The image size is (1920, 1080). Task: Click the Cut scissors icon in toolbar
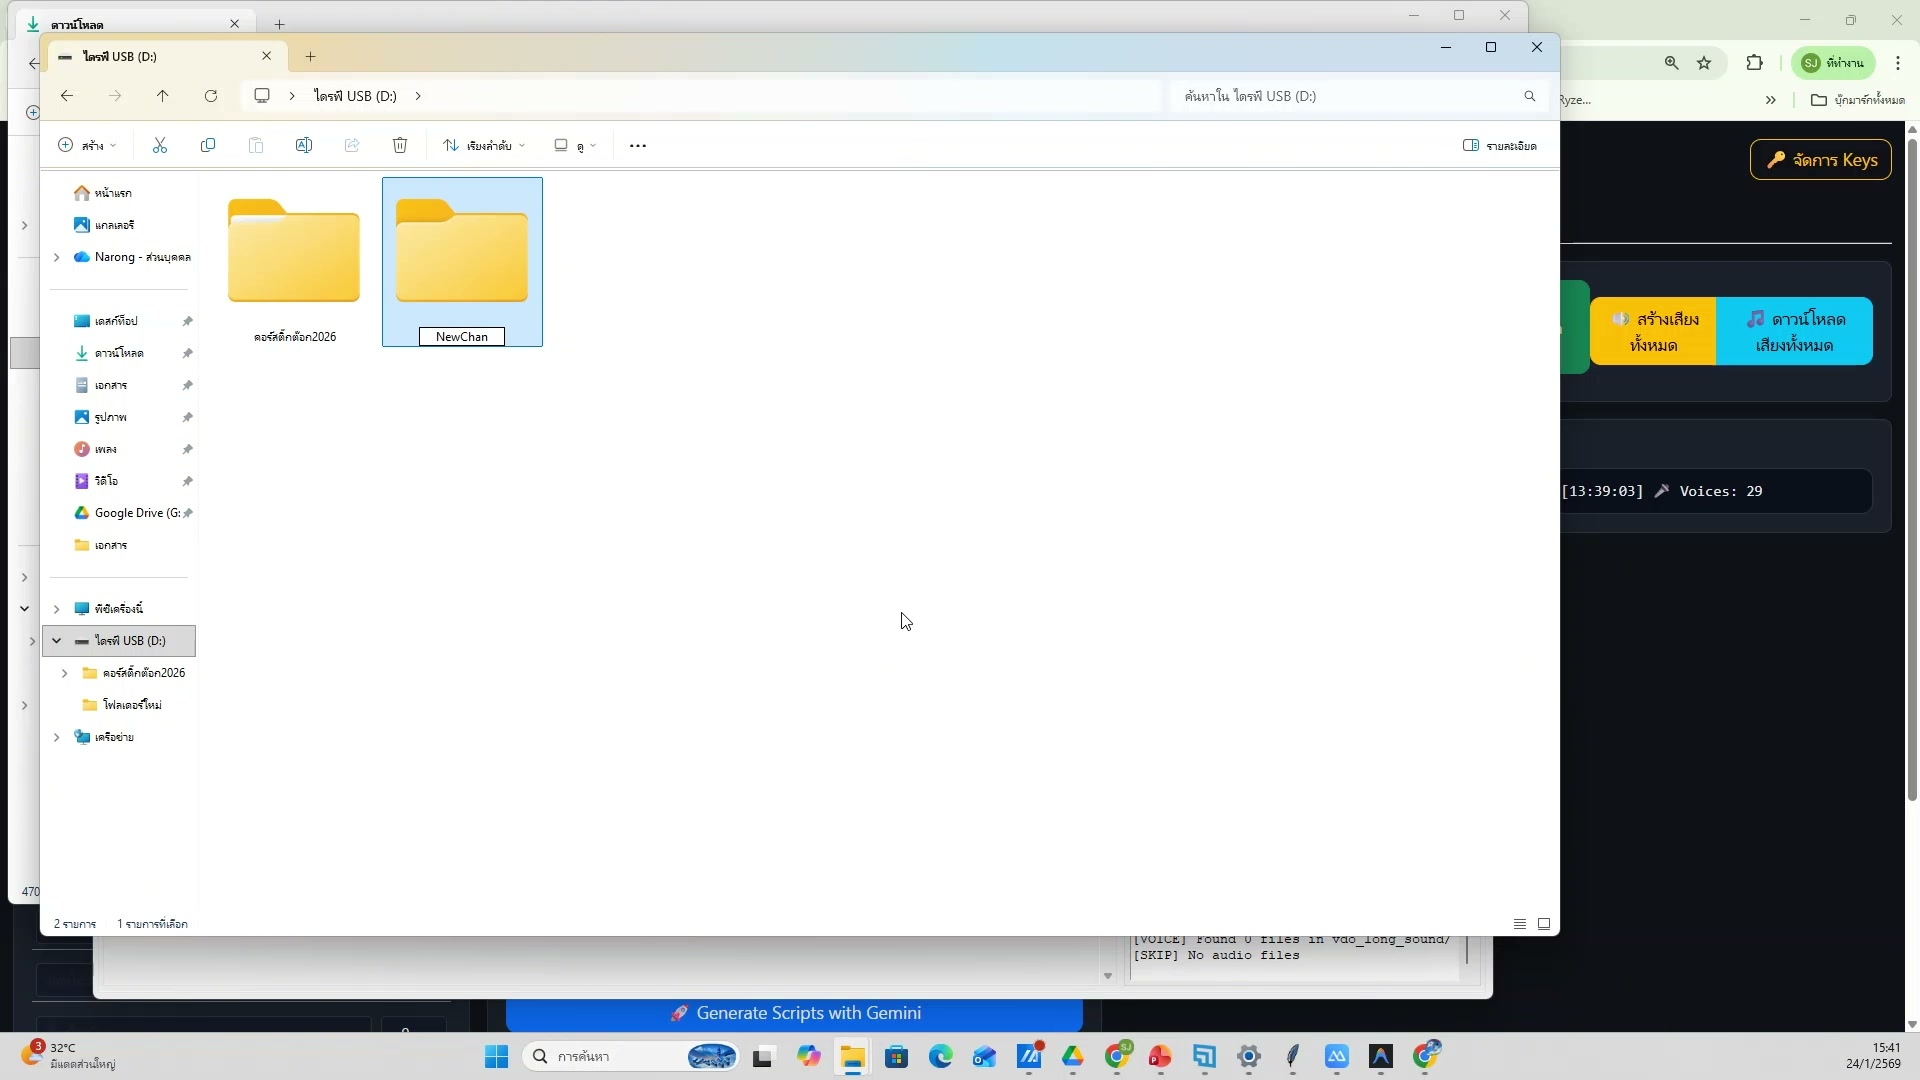160,146
